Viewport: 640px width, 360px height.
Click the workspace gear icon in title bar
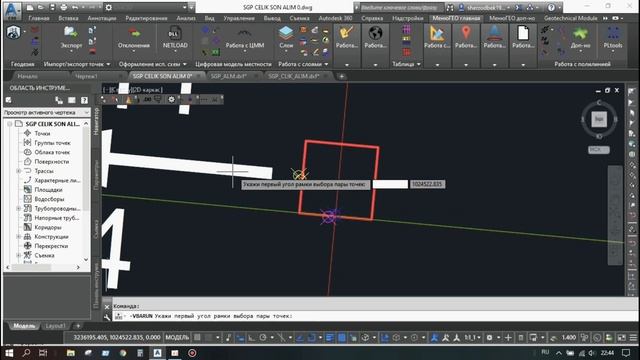pyautogui.click(x=109, y=7)
